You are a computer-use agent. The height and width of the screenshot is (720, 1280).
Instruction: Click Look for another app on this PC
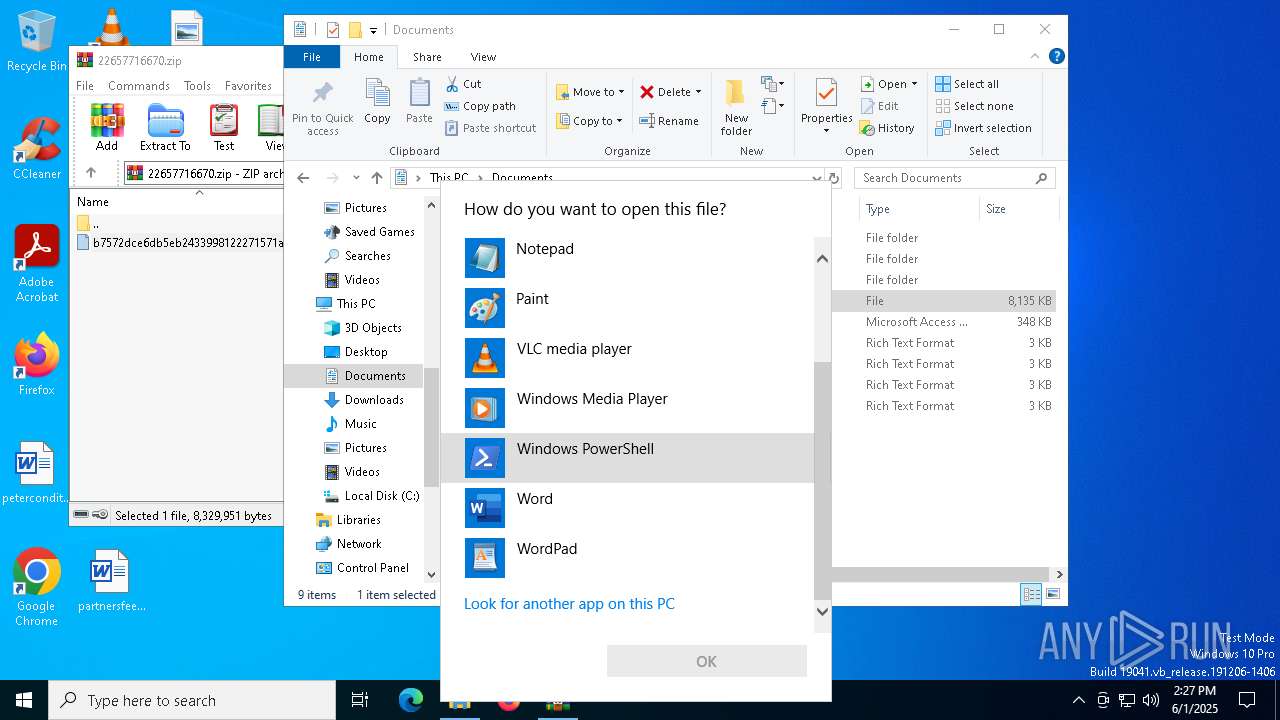569,604
